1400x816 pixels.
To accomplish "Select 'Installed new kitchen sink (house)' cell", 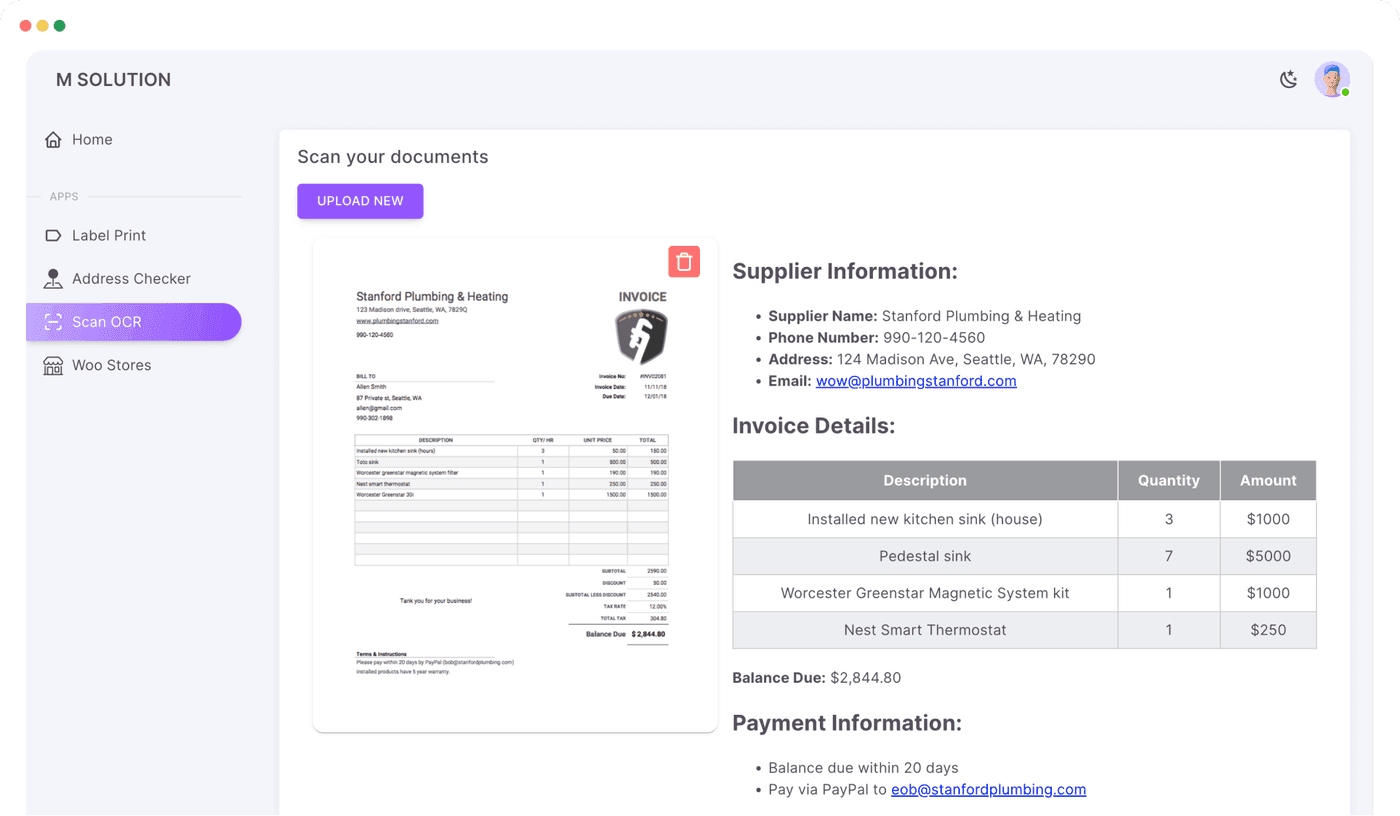I will click(x=925, y=520).
